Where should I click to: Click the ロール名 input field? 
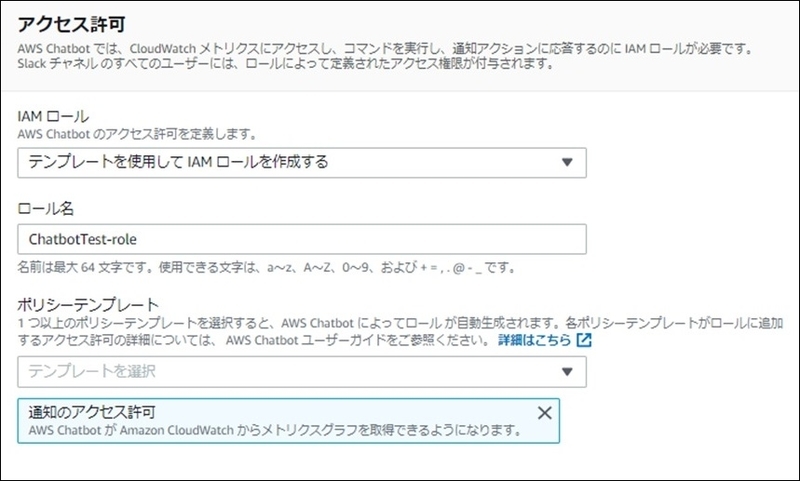coord(302,239)
